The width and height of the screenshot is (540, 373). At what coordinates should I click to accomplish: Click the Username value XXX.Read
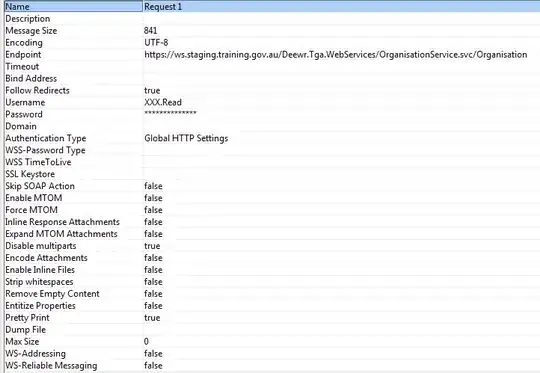163,102
